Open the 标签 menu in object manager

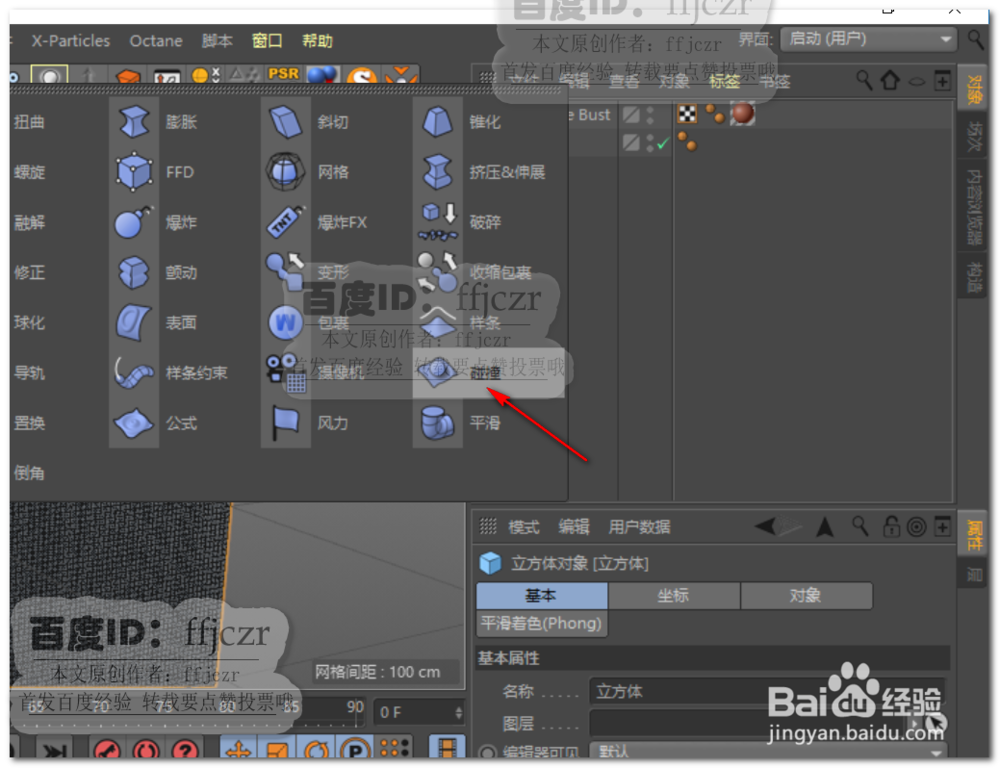coord(724,81)
